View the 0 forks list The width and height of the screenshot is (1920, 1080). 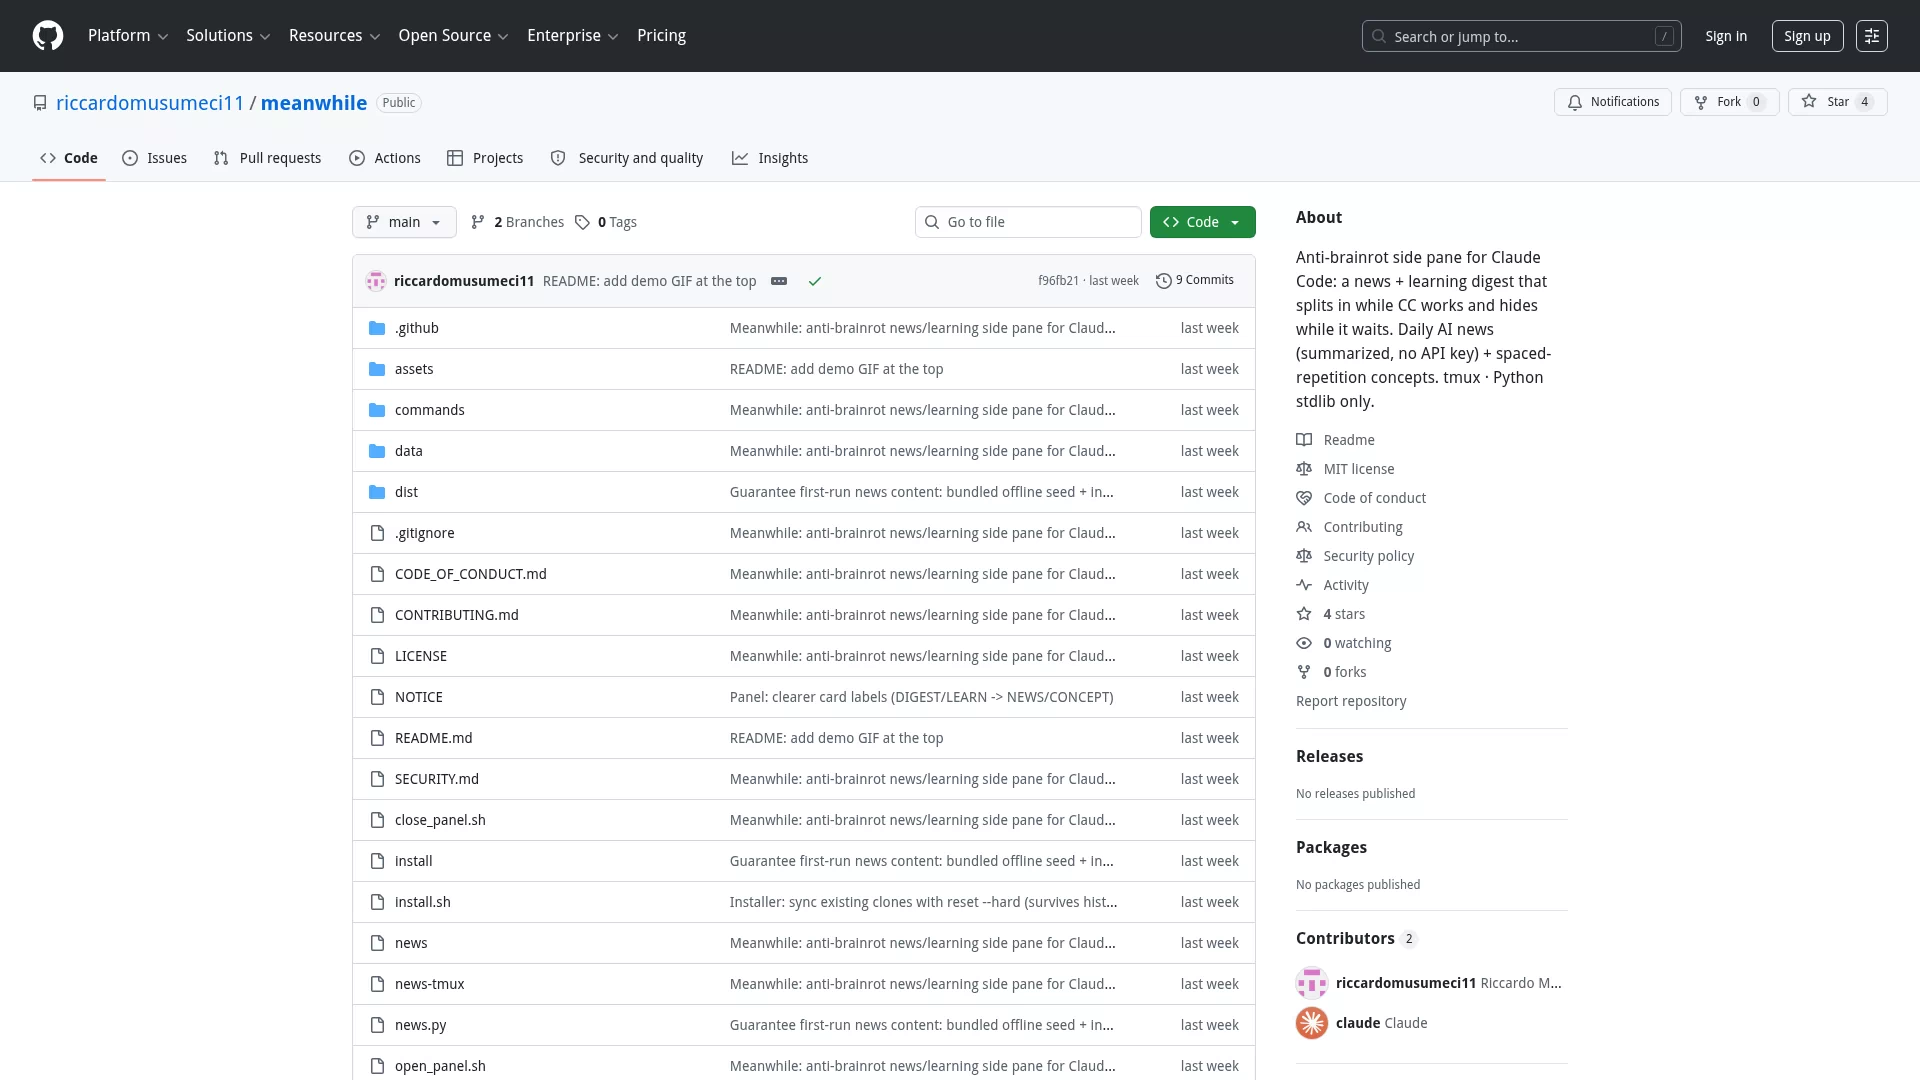[1331, 672]
